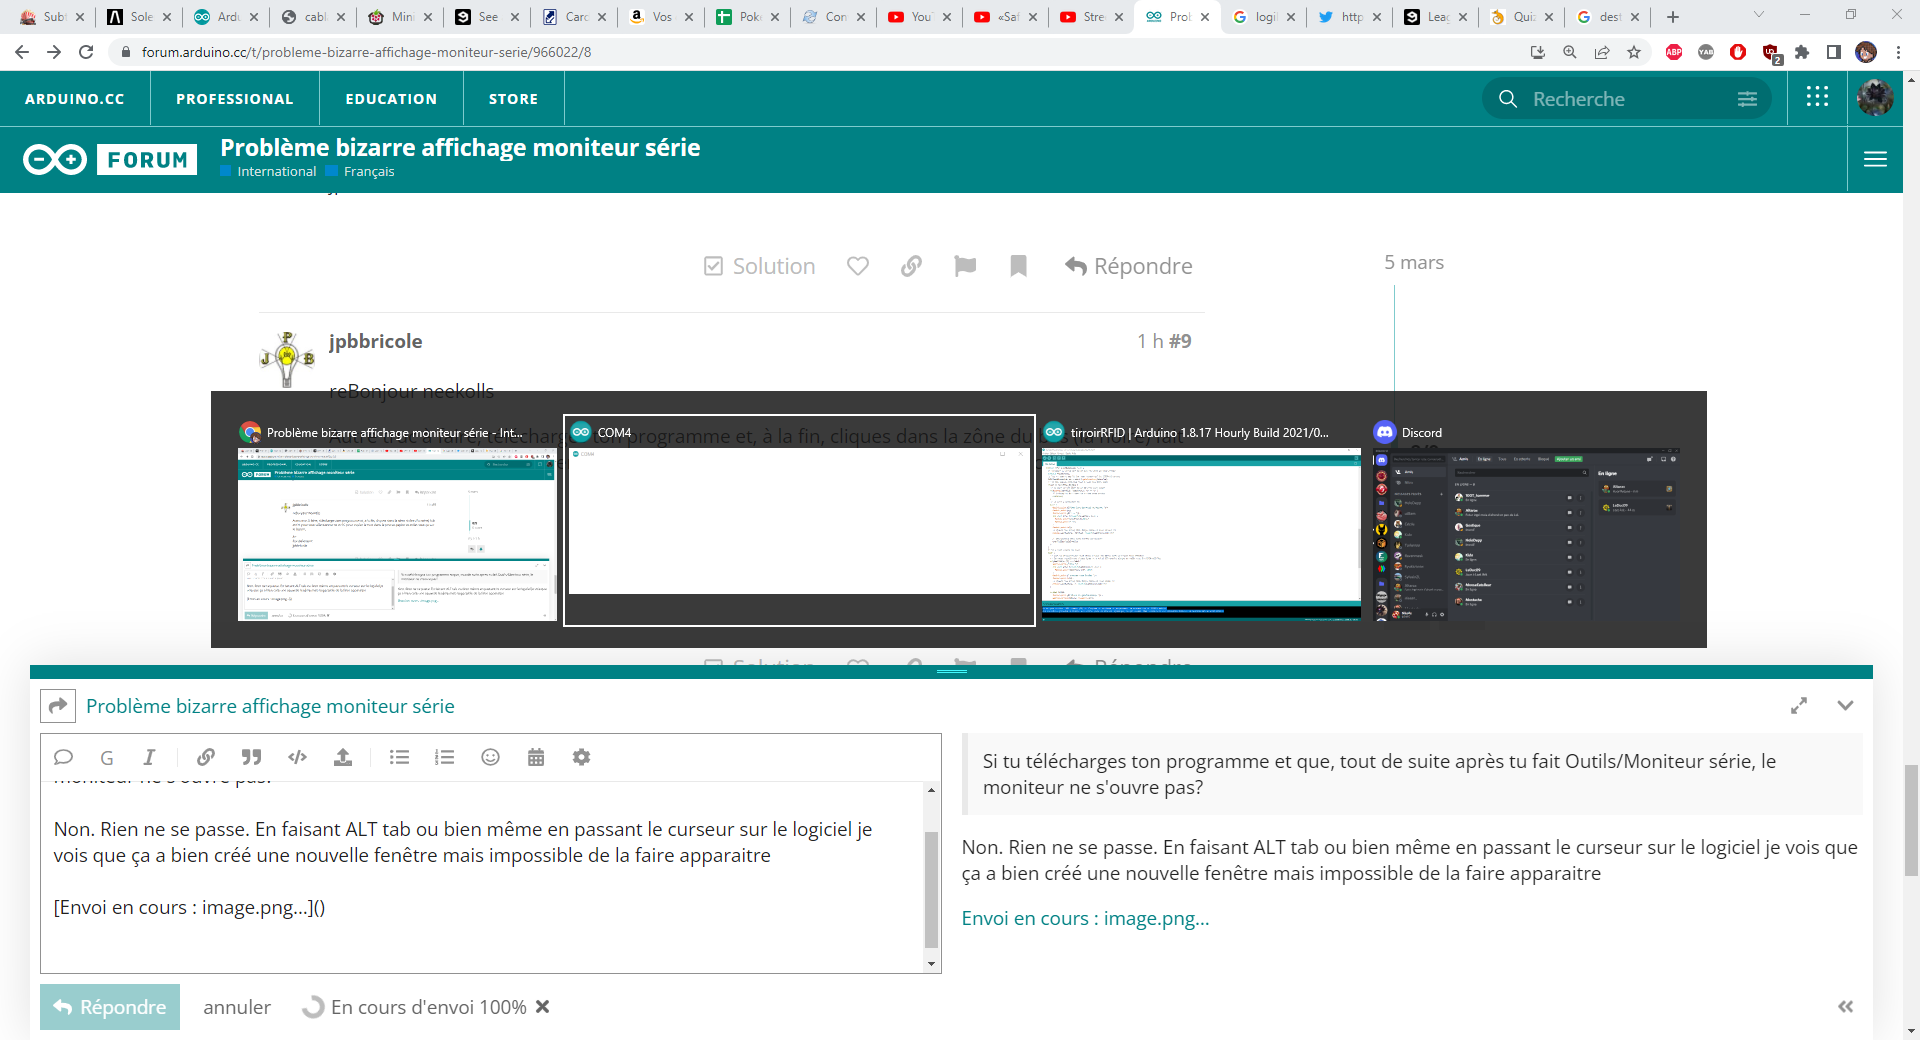Open a new browser tab

[1673, 17]
